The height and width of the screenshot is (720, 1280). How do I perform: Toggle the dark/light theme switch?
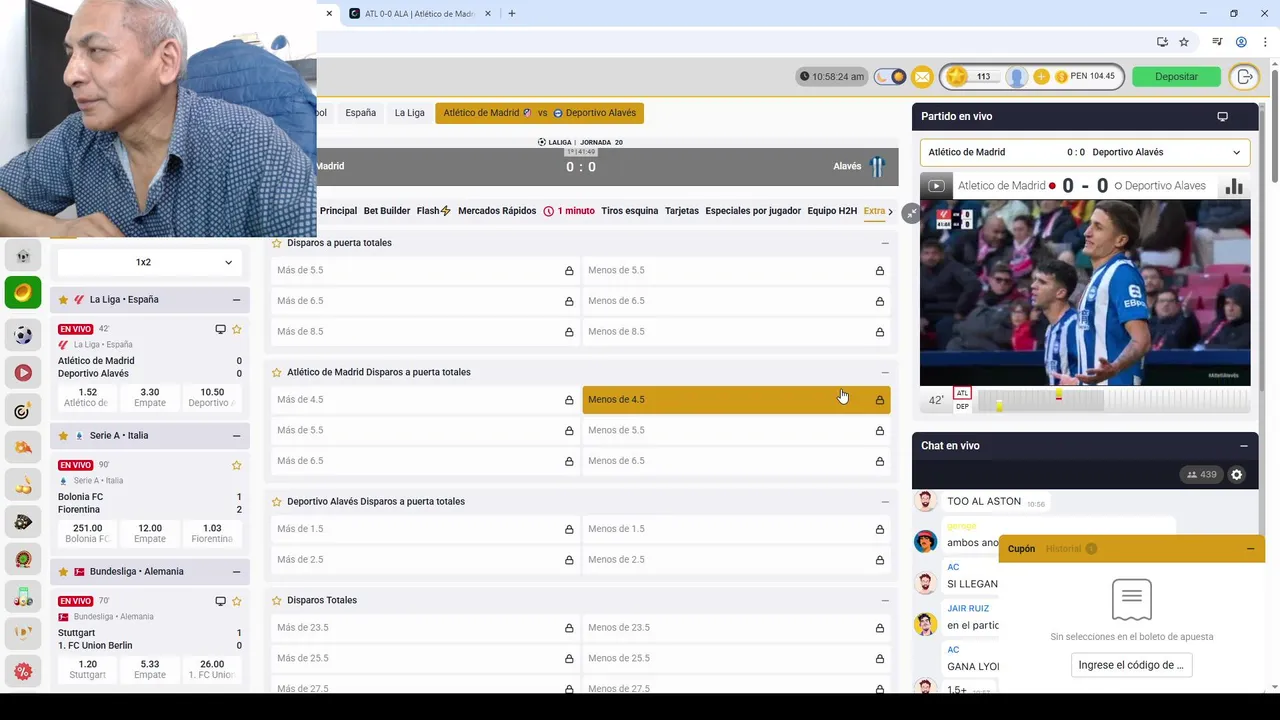coord(889,76)
